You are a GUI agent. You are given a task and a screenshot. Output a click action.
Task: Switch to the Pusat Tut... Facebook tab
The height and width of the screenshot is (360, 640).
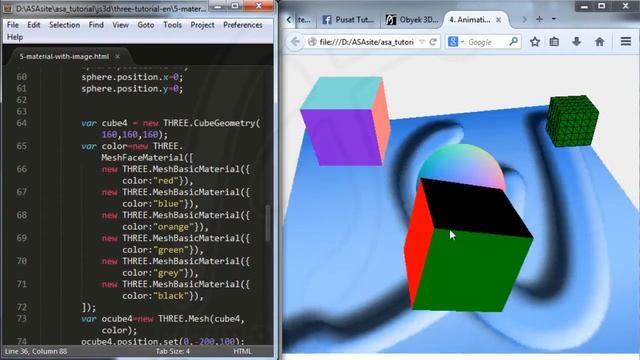pyautogui.click(x=348, y=19)
